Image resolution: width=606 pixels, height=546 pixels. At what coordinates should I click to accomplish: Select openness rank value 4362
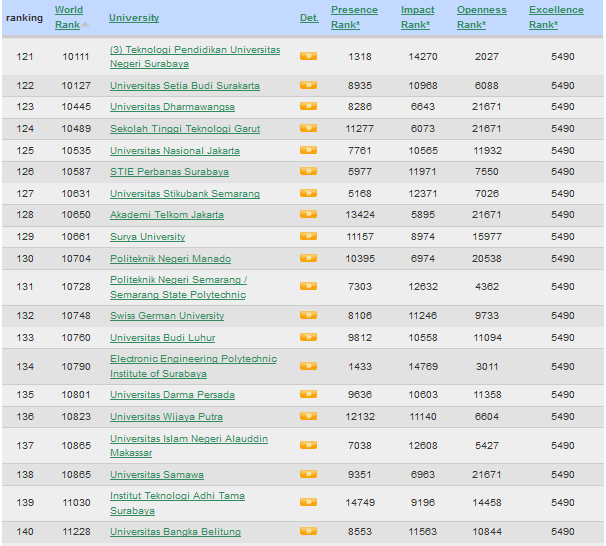[487, 287]
